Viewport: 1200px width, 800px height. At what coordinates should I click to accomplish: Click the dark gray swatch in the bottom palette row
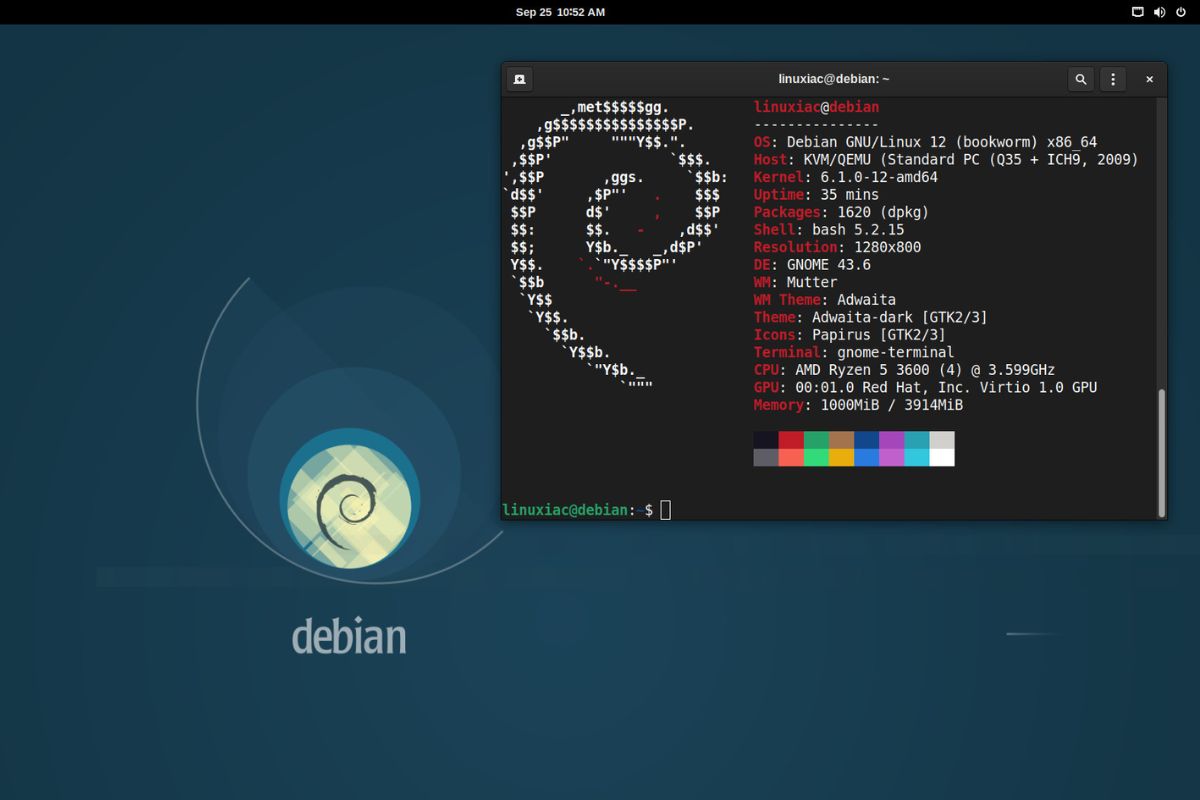(766, 457)
